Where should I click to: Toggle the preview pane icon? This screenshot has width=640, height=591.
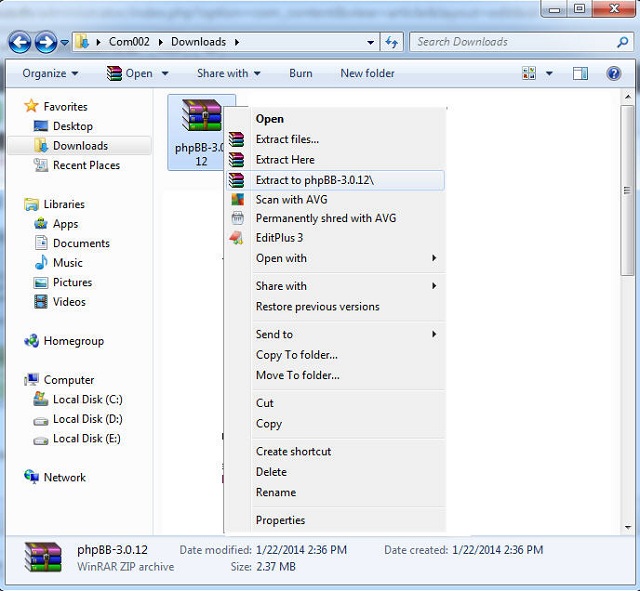pos(580,73)
